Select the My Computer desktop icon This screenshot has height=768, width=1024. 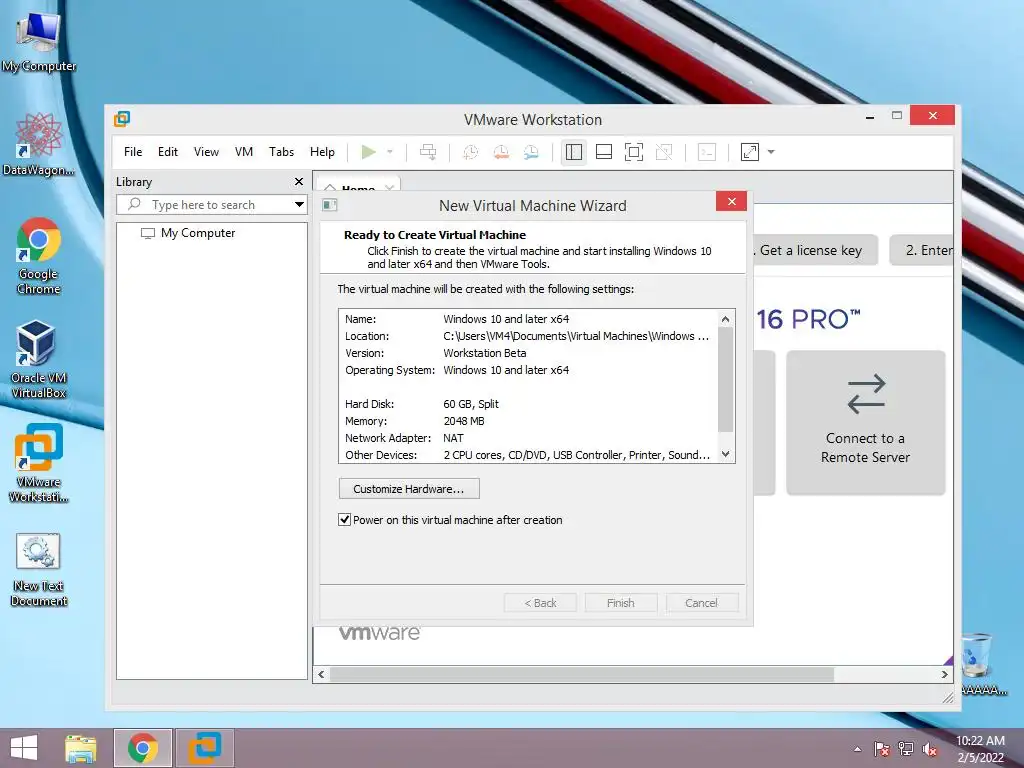39,40
